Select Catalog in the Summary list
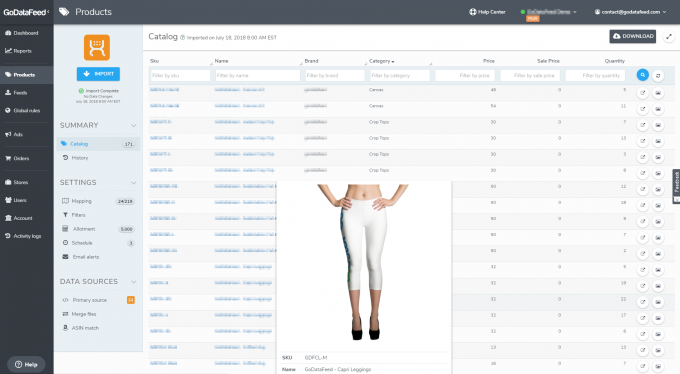The height and width of the screenshot is (374, 680). point(98,144)
